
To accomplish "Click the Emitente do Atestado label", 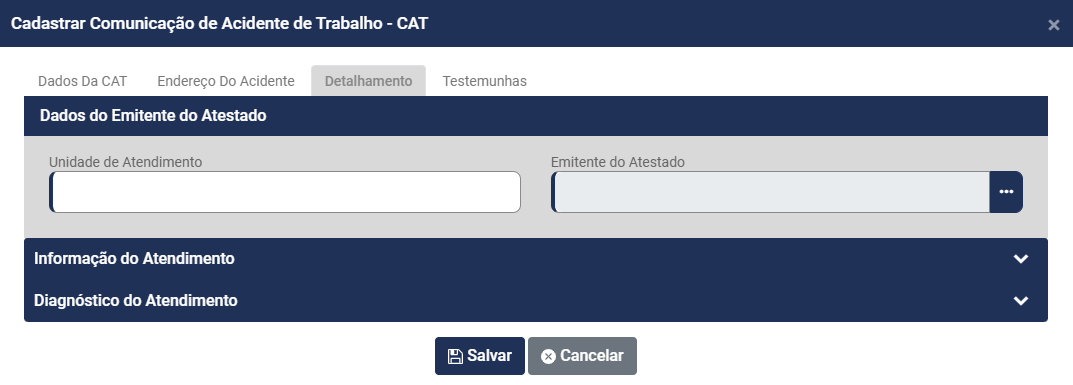I will (618, 162).
